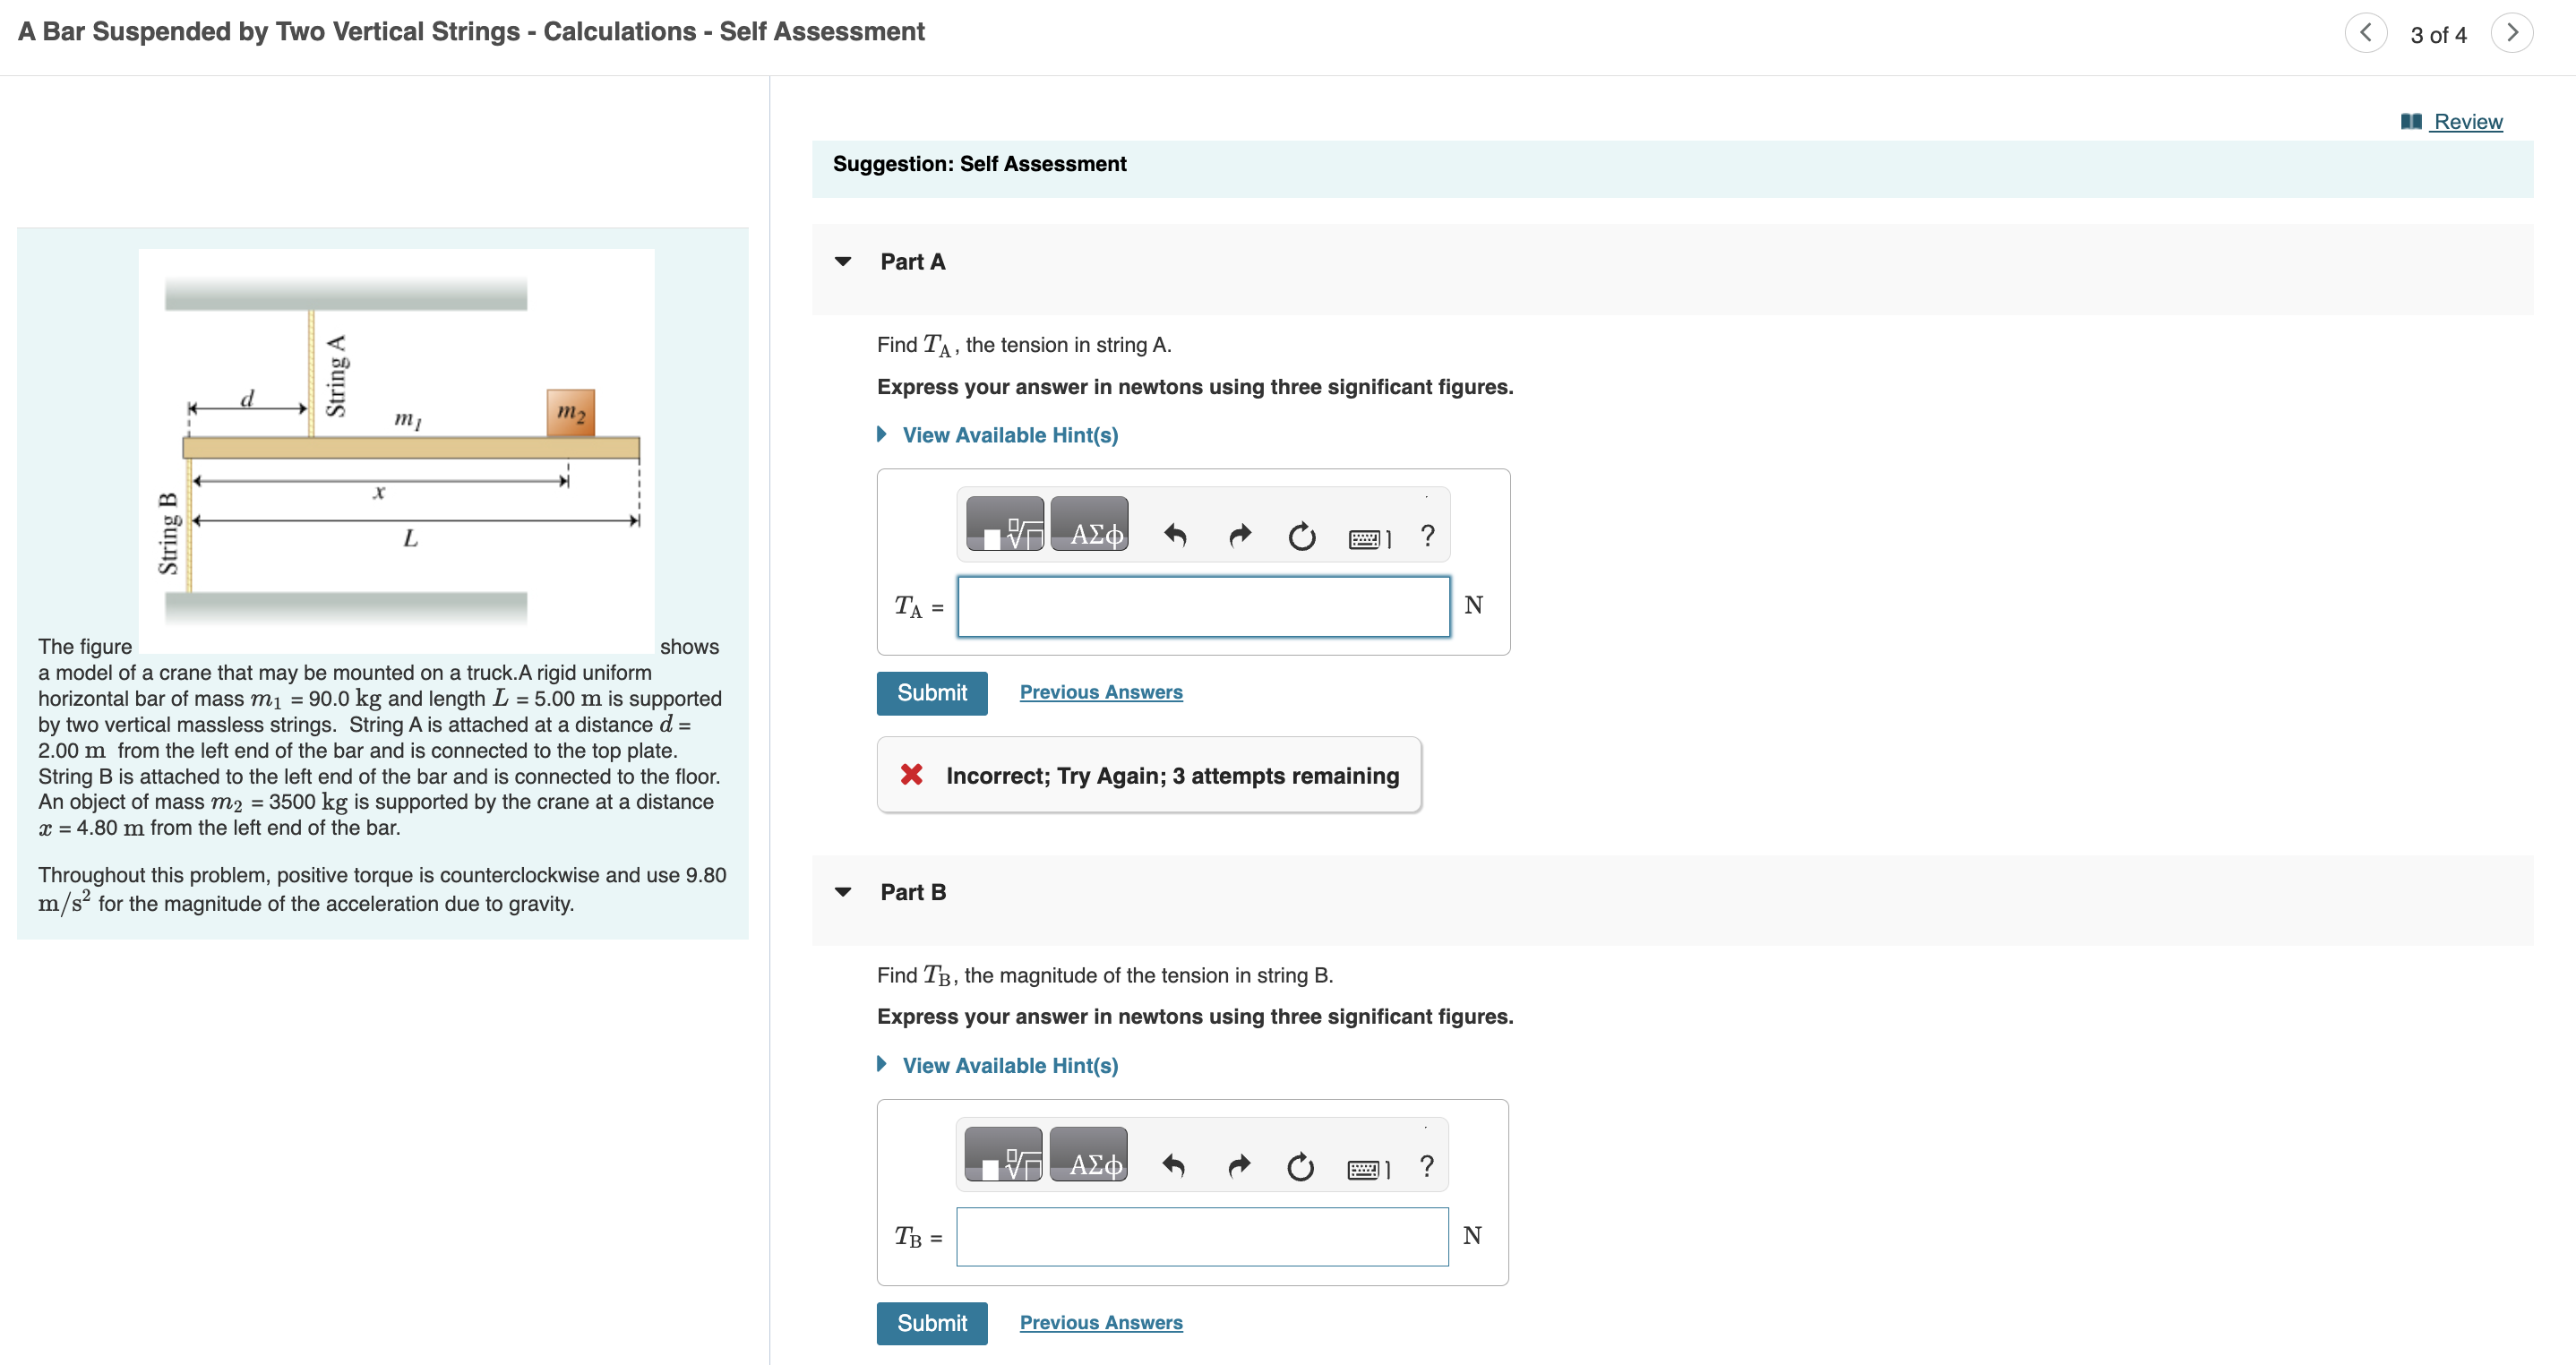
Task: Collapse the Part A section
Action: click(x=843, y=262)
